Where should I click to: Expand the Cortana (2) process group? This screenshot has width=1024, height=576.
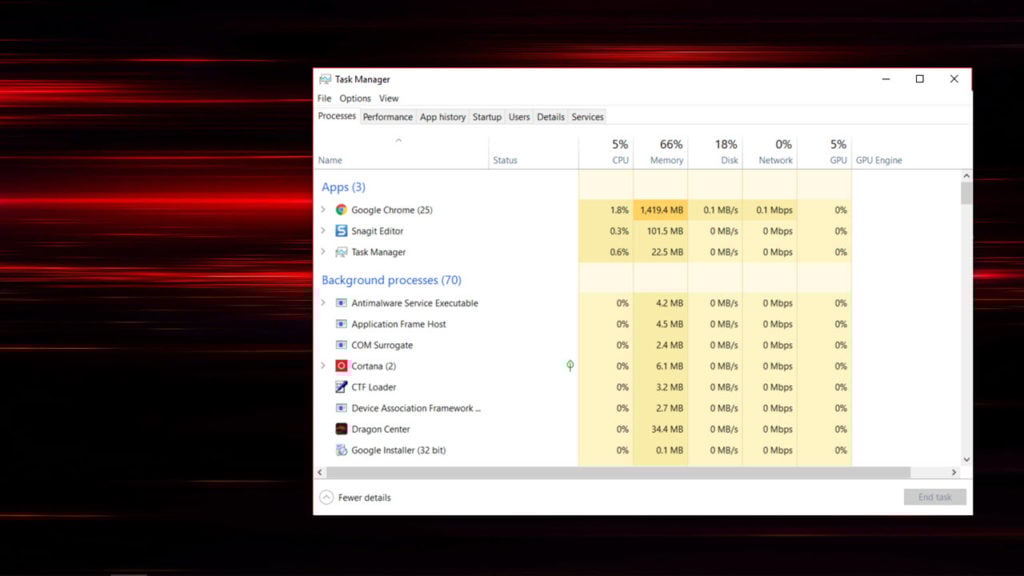pos(323,366)
